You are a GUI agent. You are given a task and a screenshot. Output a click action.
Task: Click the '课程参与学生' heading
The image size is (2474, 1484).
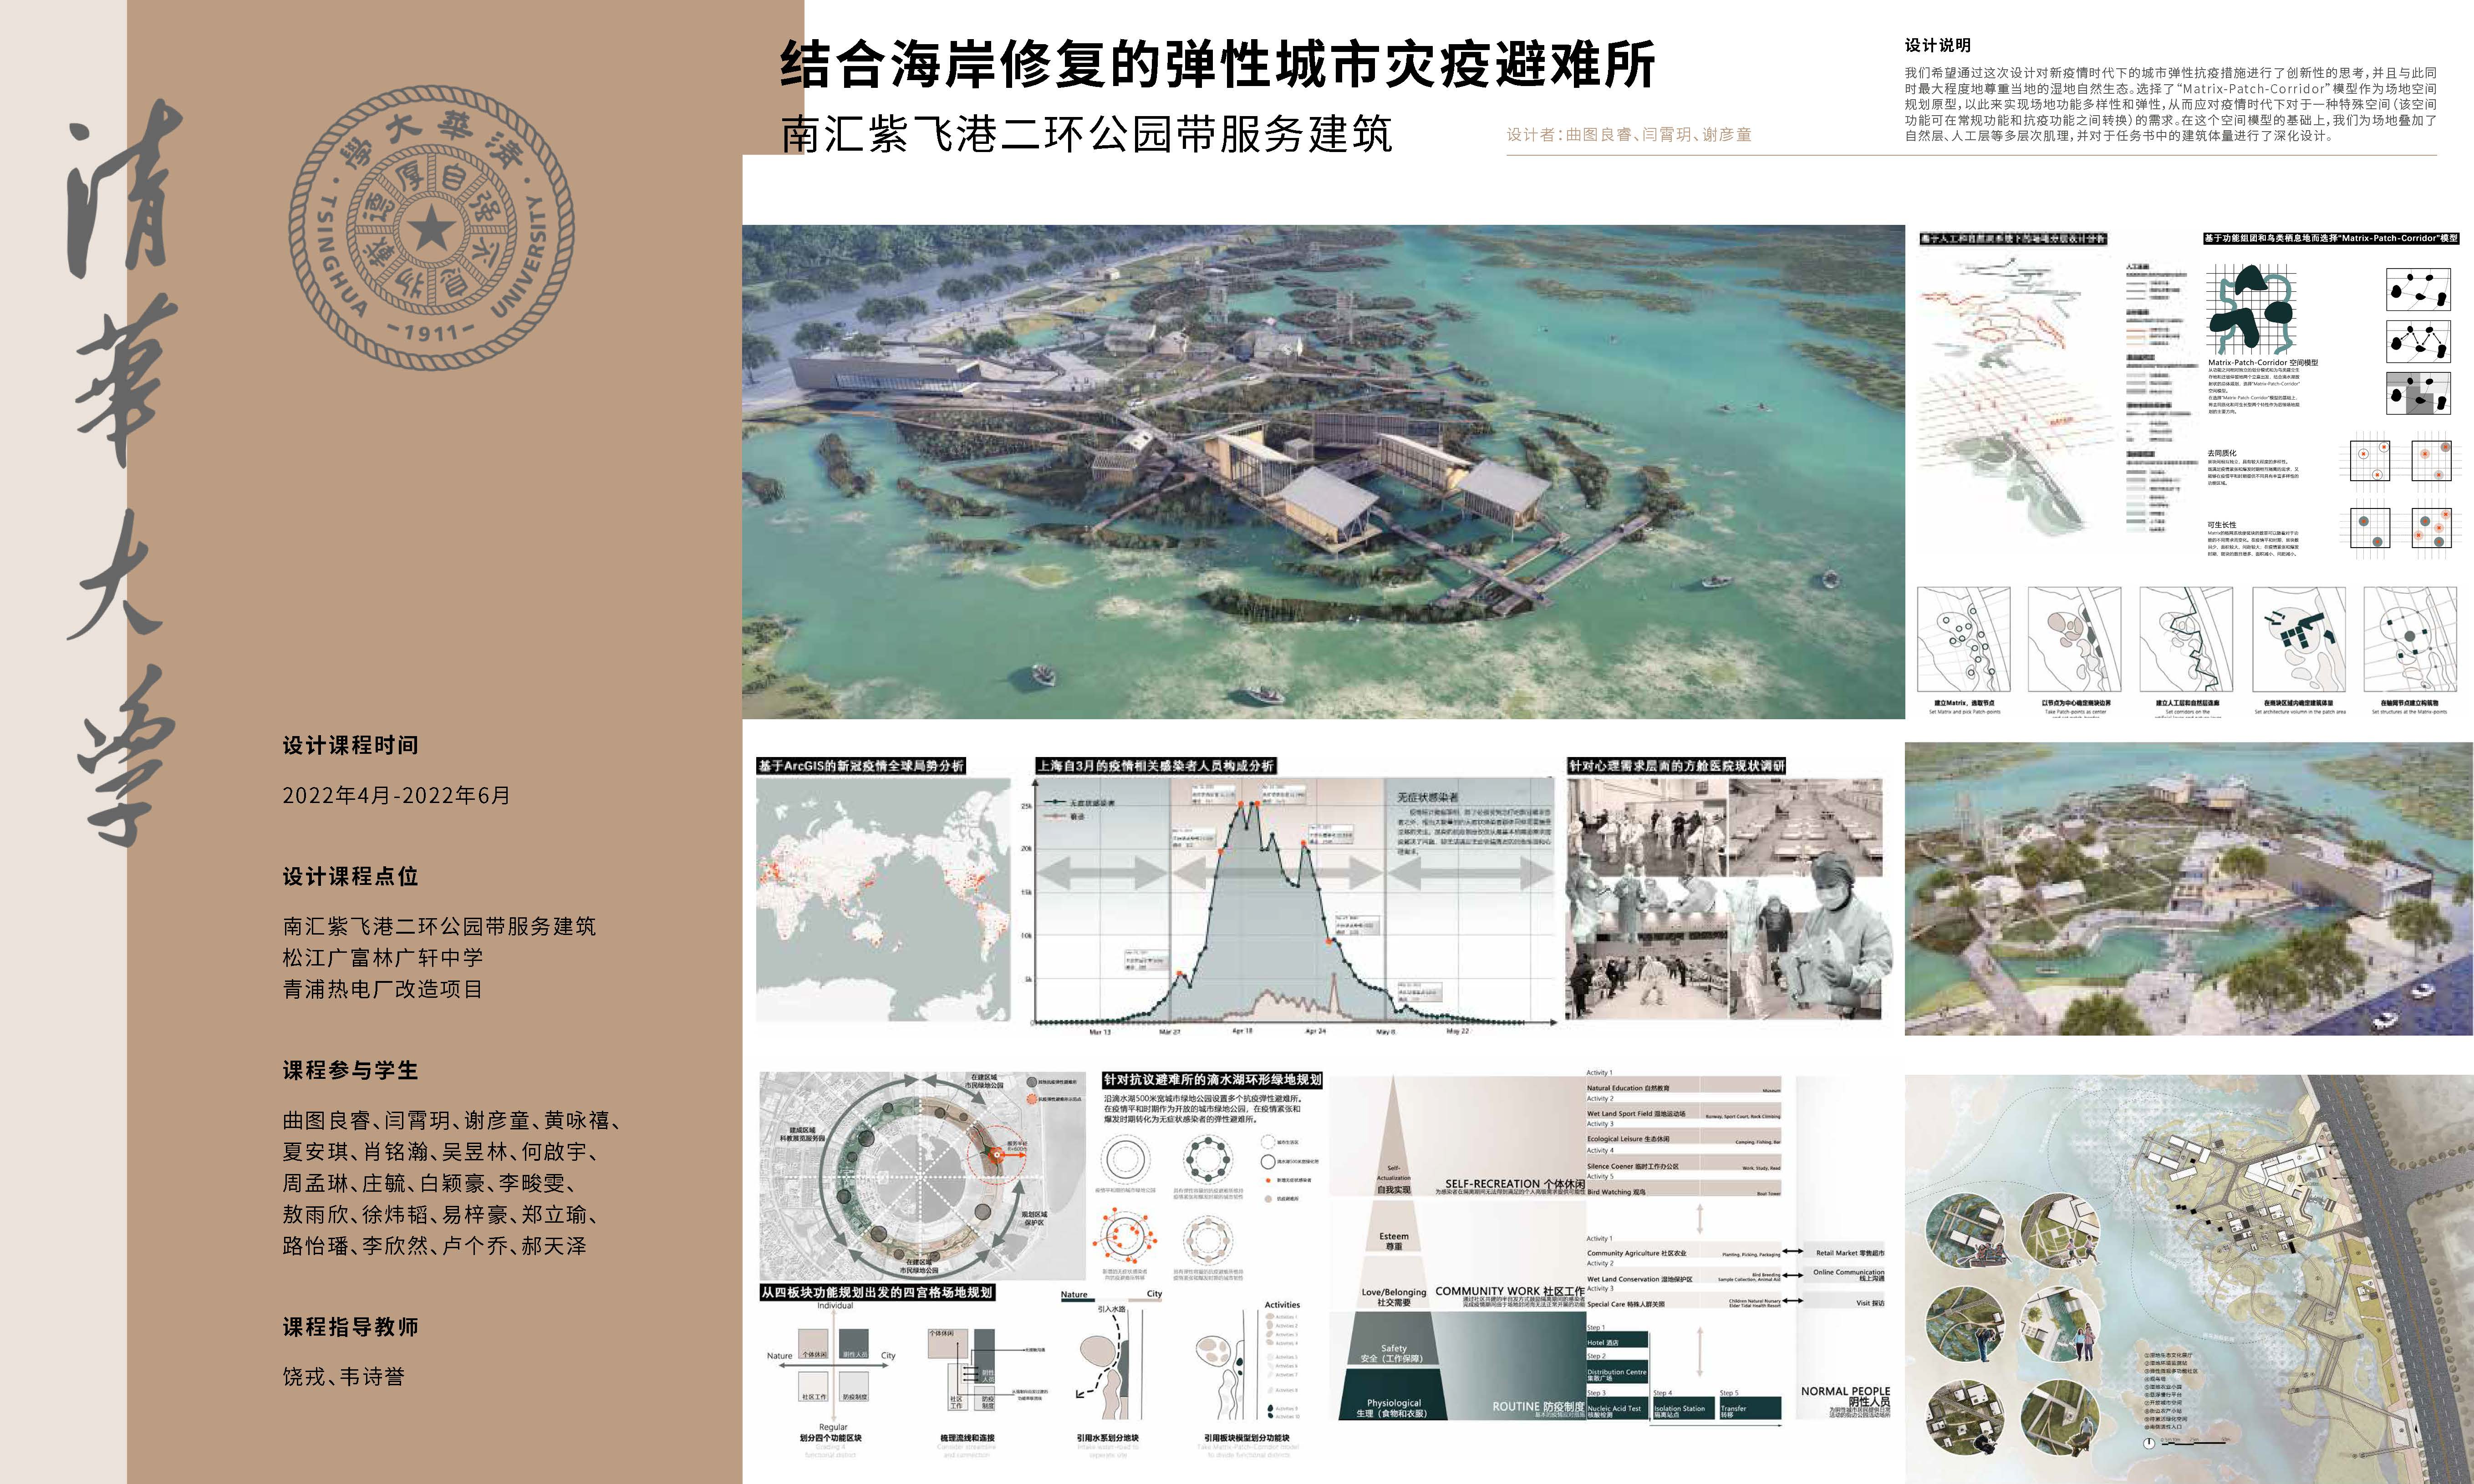coord(350,1070)
